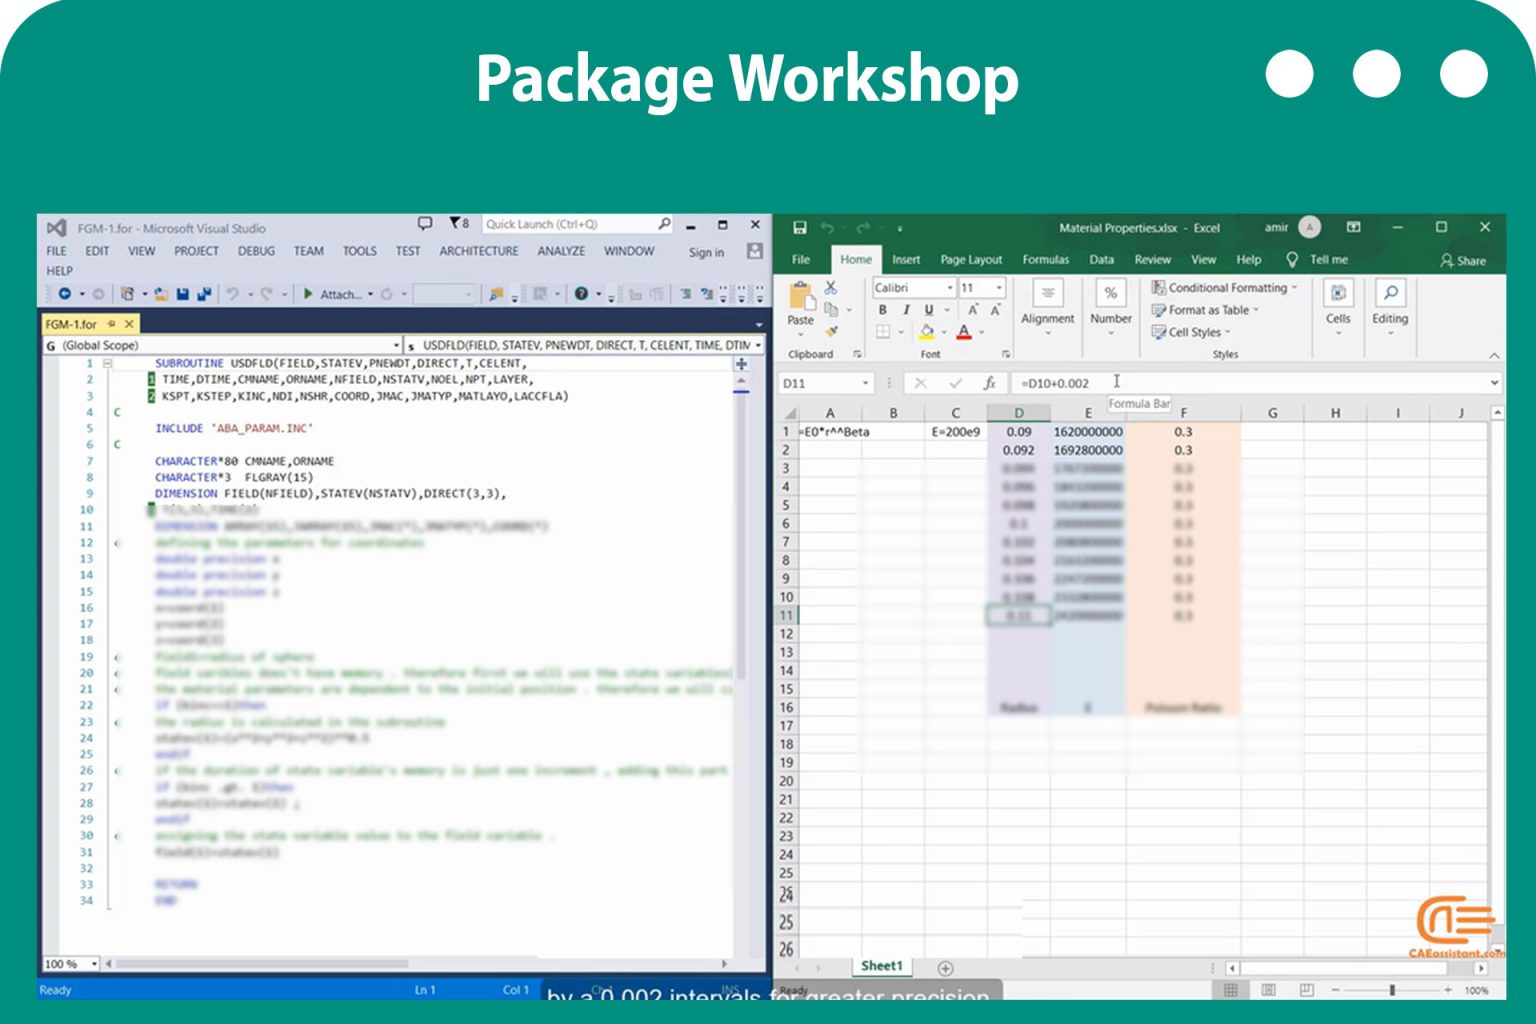
Task: Save FGM-1.for using the Save icon
Action: (182, 293)
